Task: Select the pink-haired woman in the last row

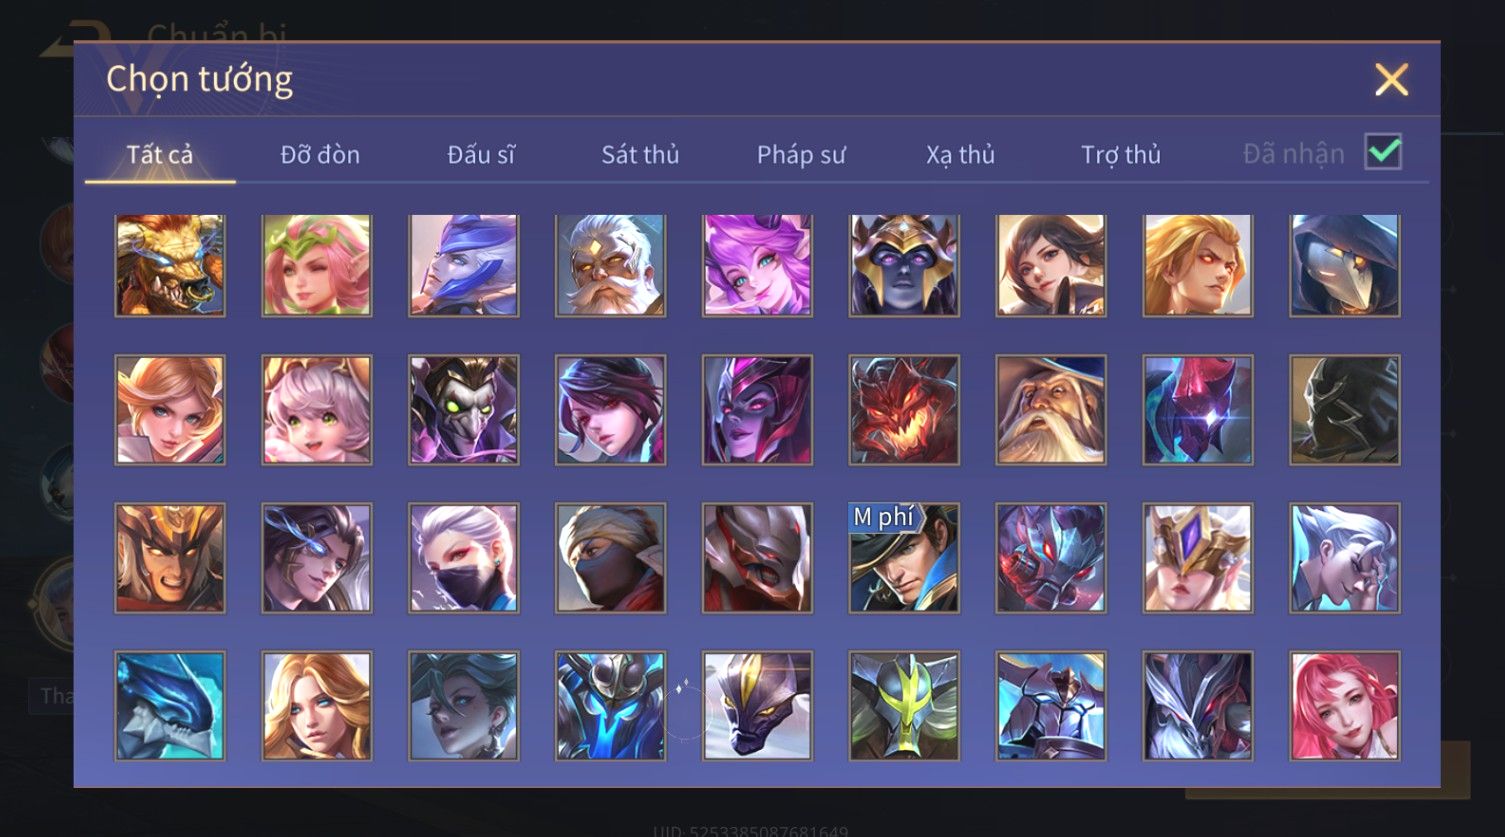Action: click(x=1345, y=706)
